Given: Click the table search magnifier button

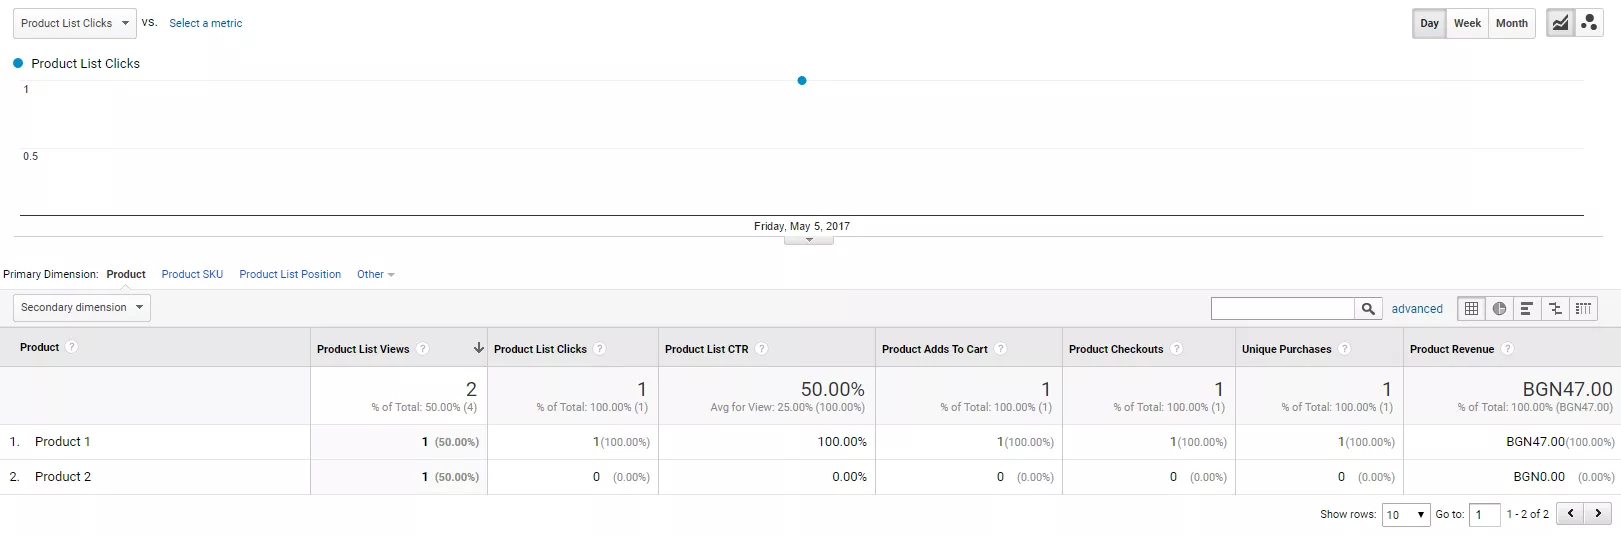Looking at the screenshot, I should click(x=1368, y=309).
